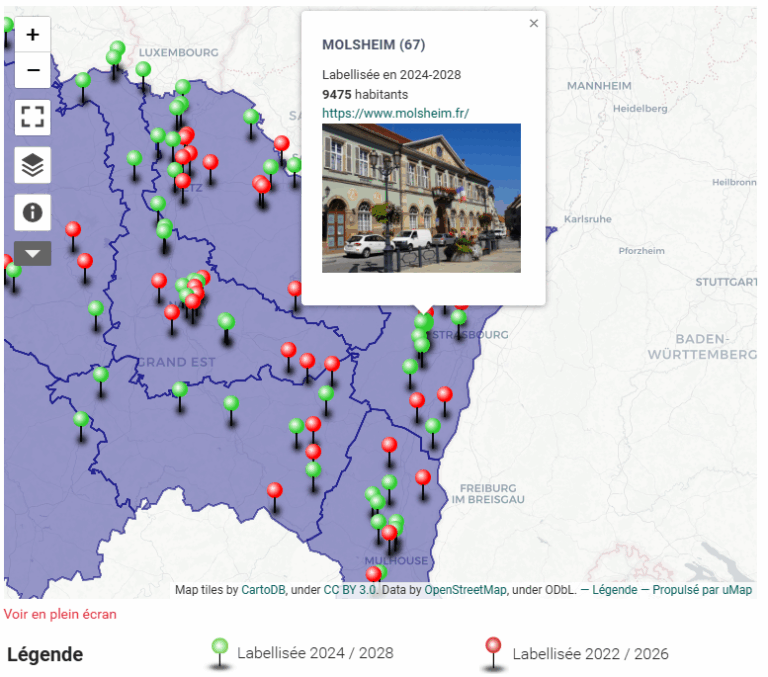Click the Légende link in attribution
768x677 pixels.
coord(614,590)
